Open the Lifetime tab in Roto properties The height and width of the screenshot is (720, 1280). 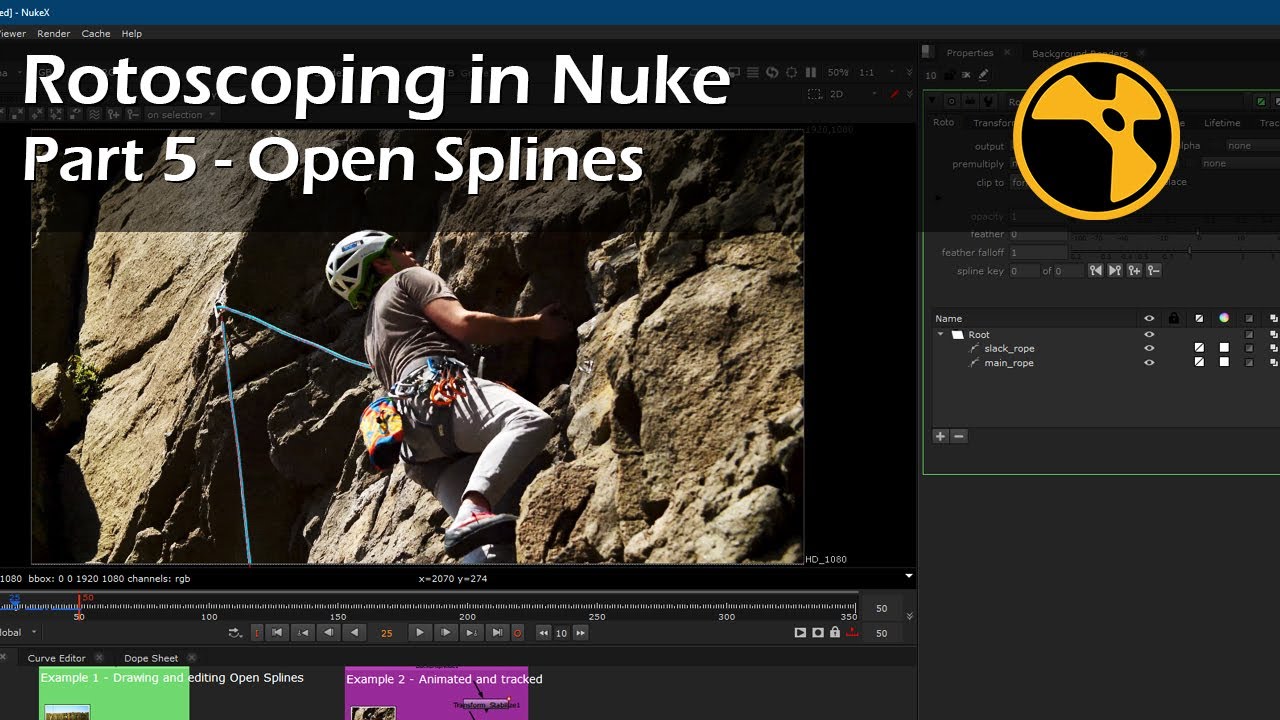(x=1222, y=123)
